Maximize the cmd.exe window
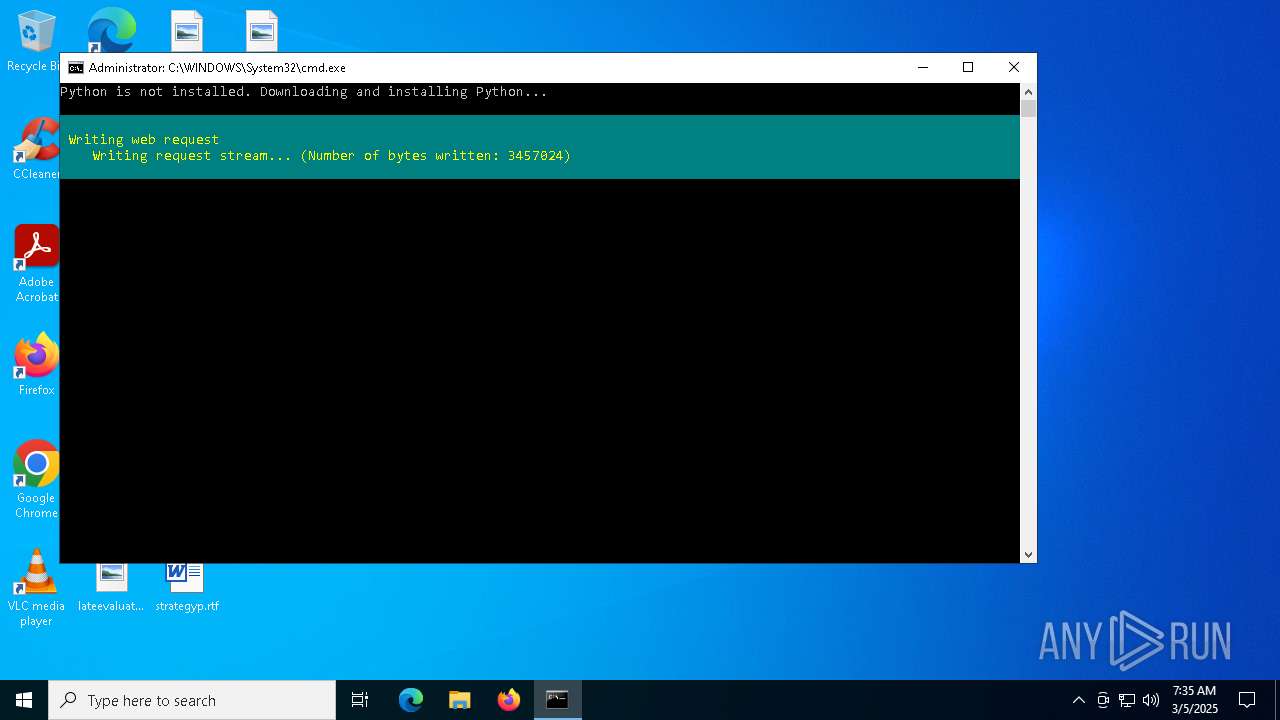The width and height of the screenshot is (1280, 720). click(x=968, y=68)
